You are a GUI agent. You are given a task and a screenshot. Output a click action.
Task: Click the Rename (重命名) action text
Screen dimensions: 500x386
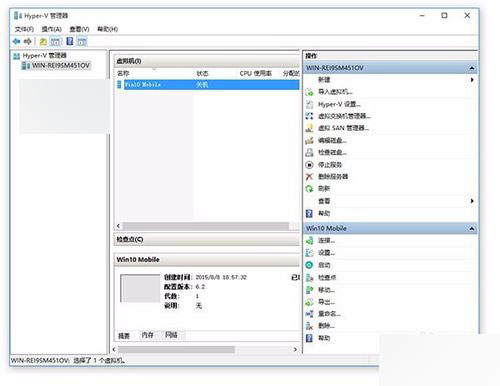pyautogui.click(x=329, y=314)
